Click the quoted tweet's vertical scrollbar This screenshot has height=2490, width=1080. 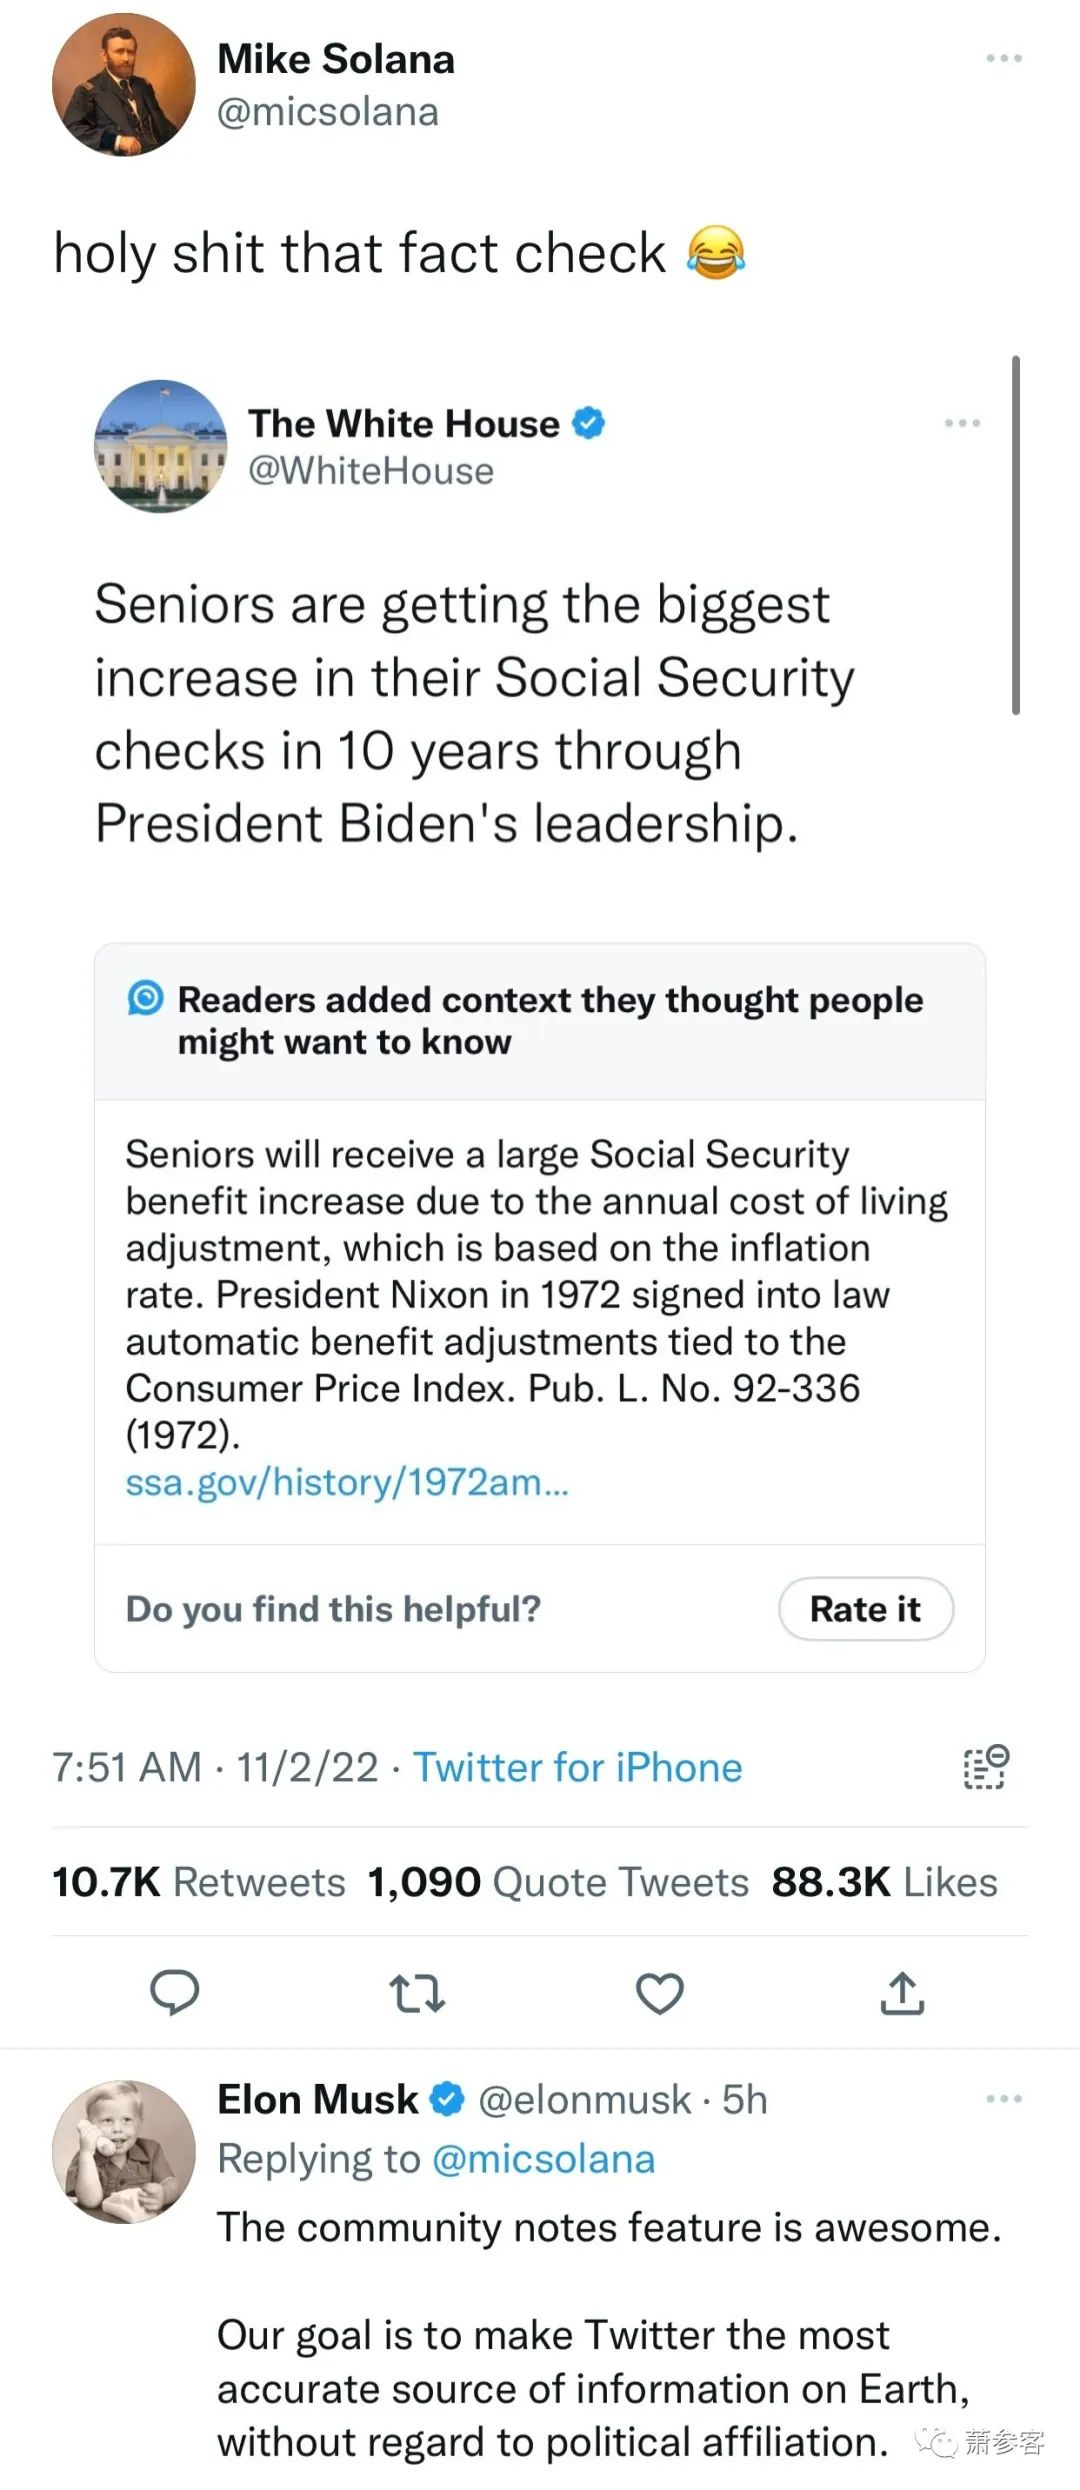1016,535
